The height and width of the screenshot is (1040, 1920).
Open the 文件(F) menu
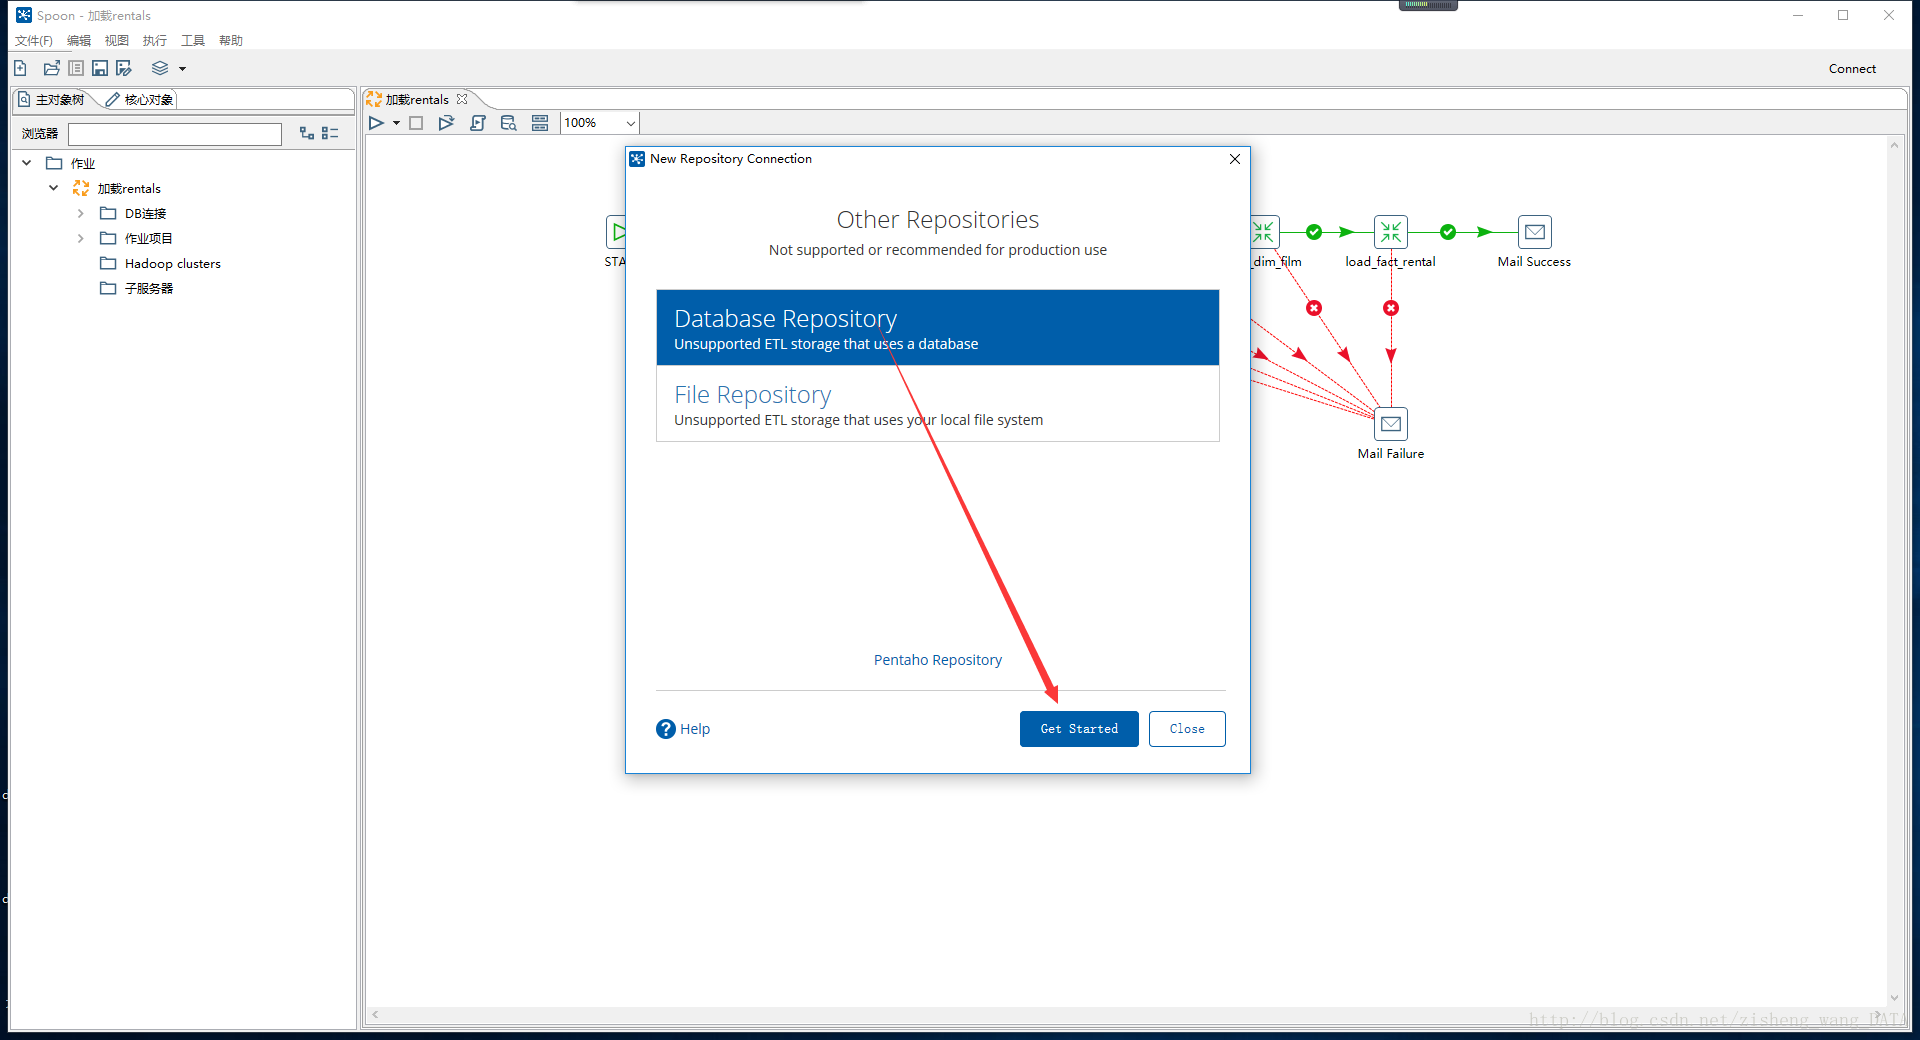click(34, 40)
